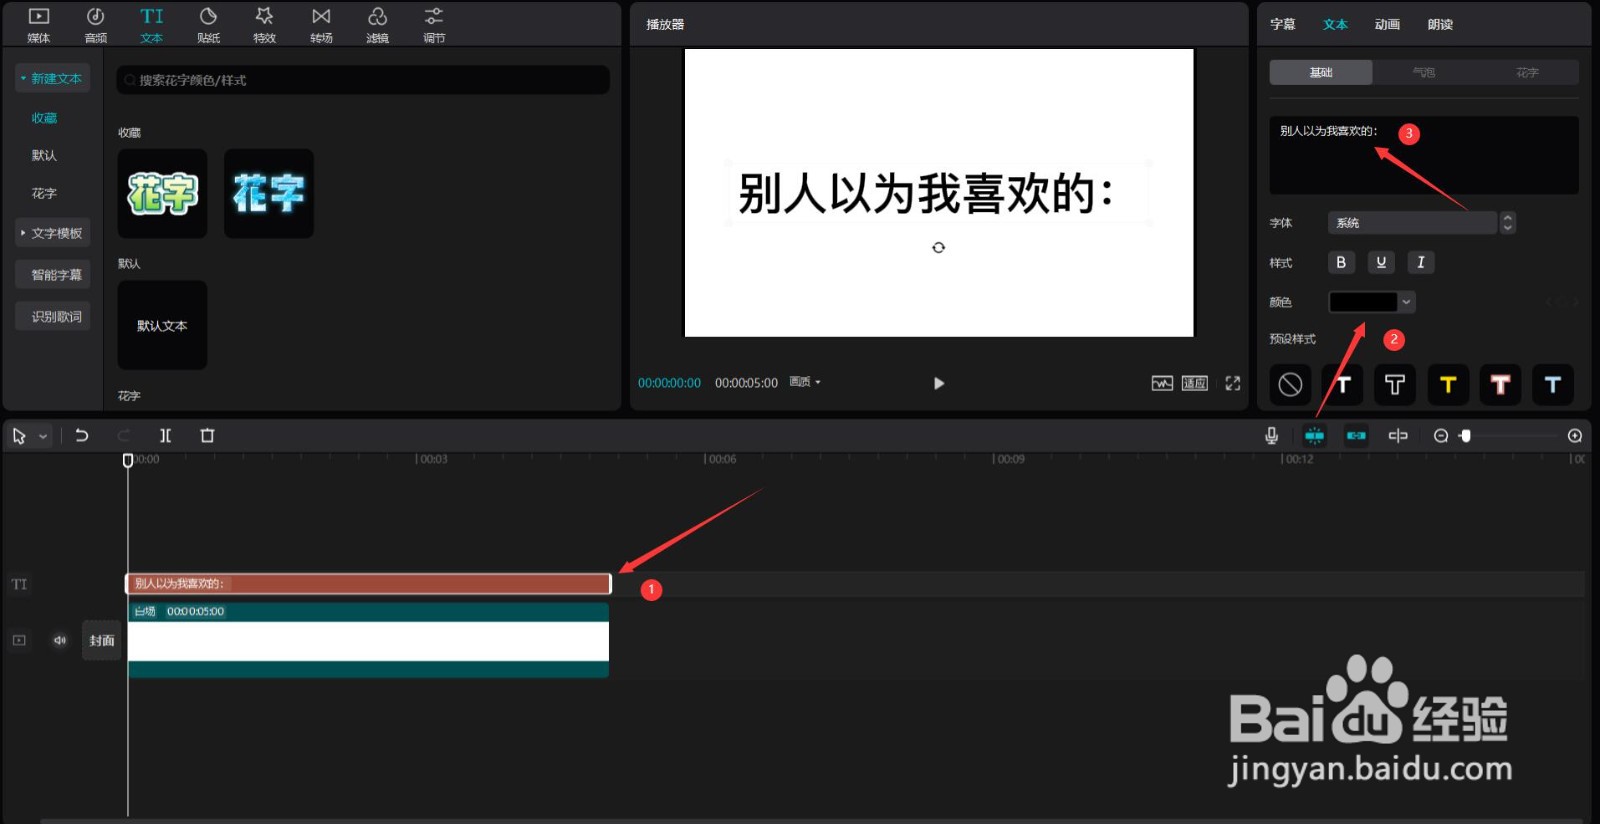Click the text content input box
The height and width of the screenshot is (824, 1600).
[1424, 155]
